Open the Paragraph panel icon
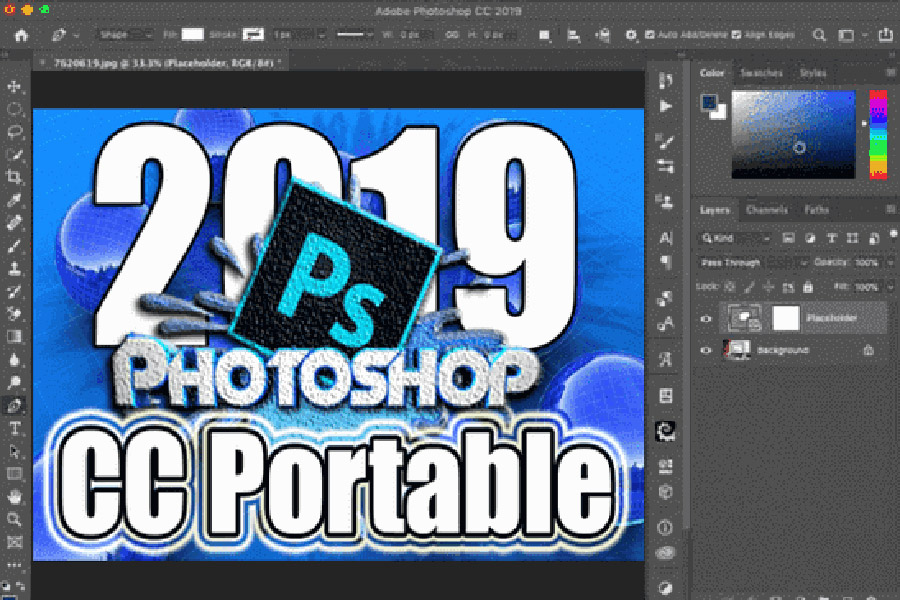 pos(666,262)
